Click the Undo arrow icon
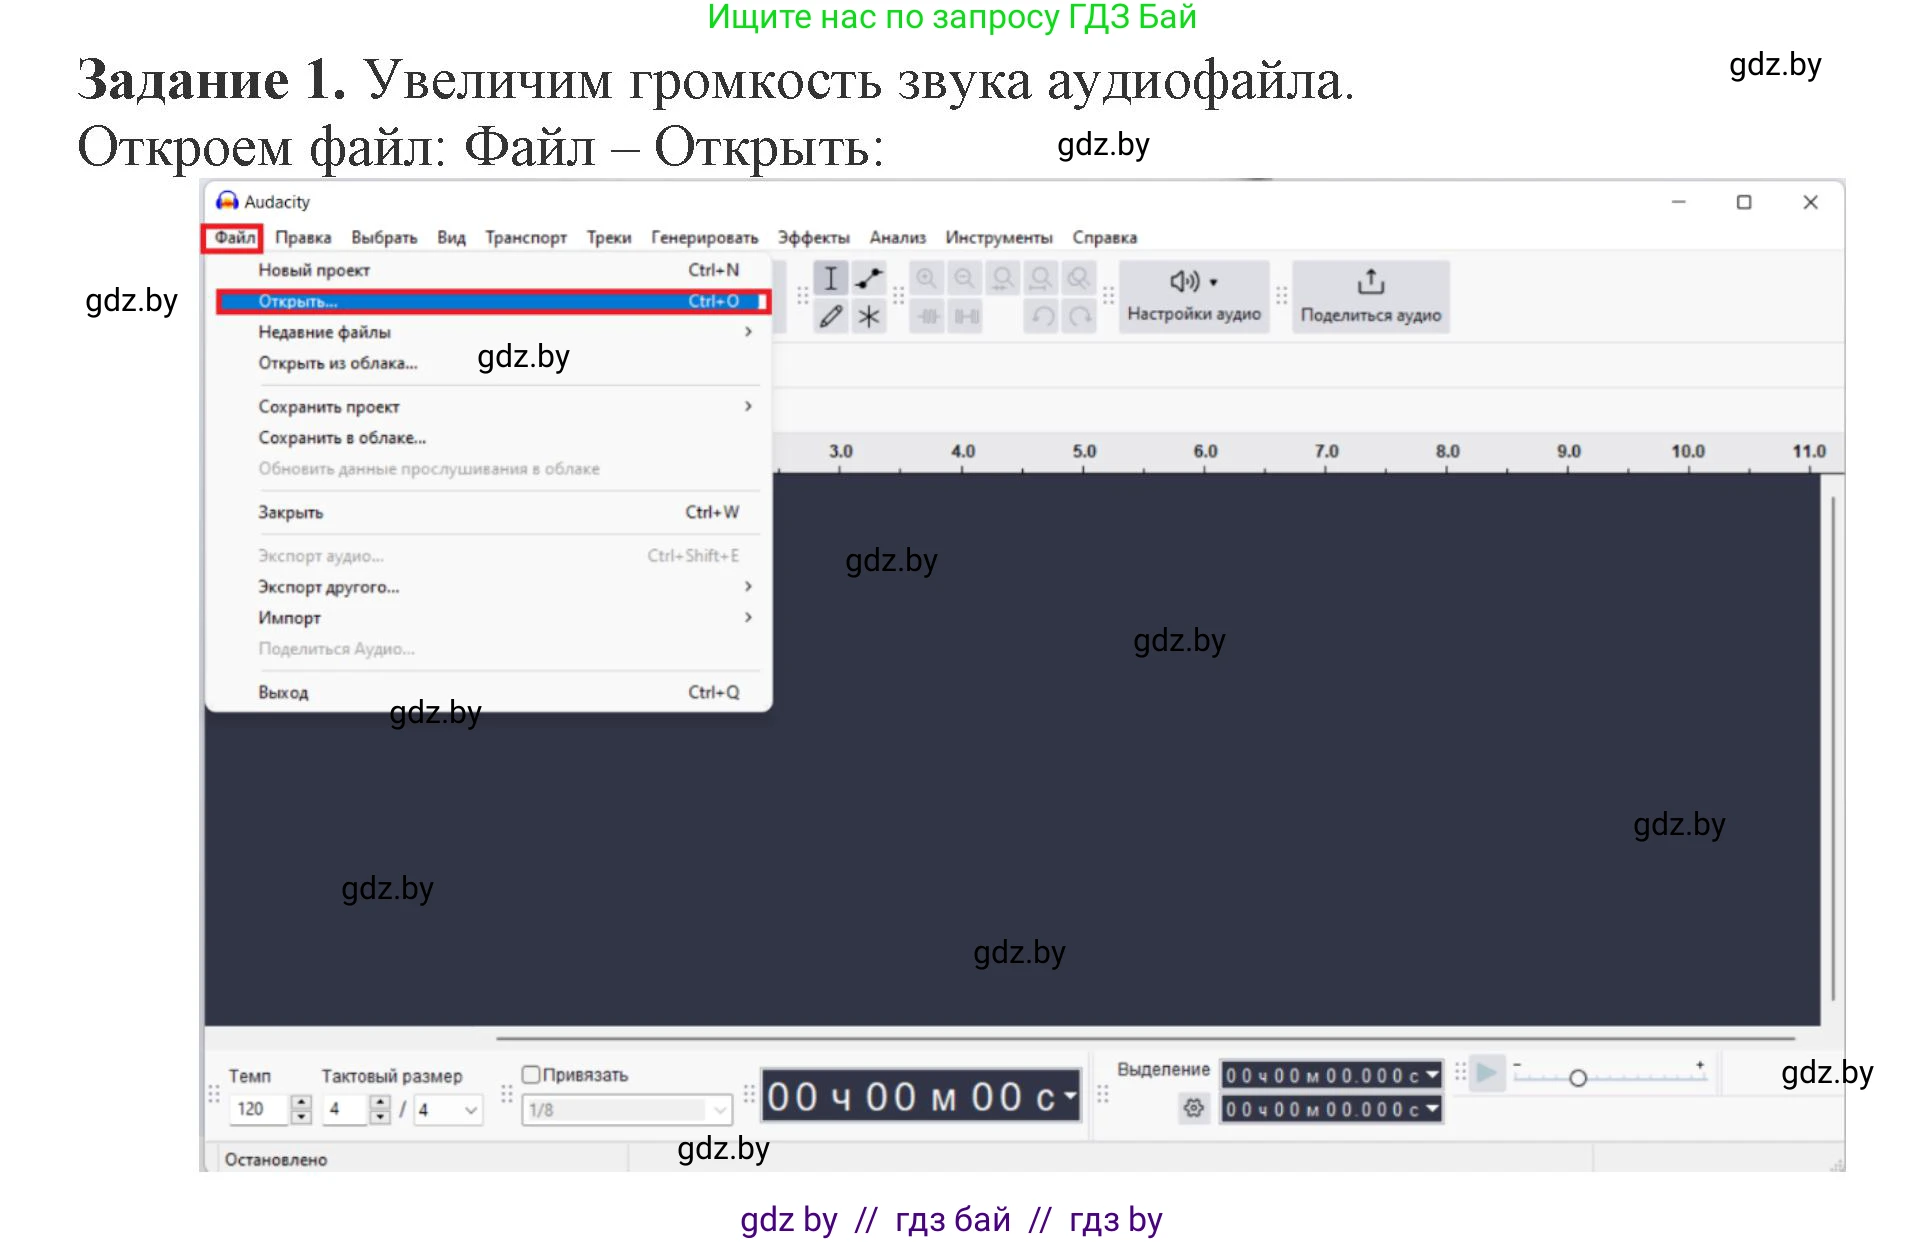Image resolution: width=1906 pixels, height=1242 pixels. (1041, 315)
